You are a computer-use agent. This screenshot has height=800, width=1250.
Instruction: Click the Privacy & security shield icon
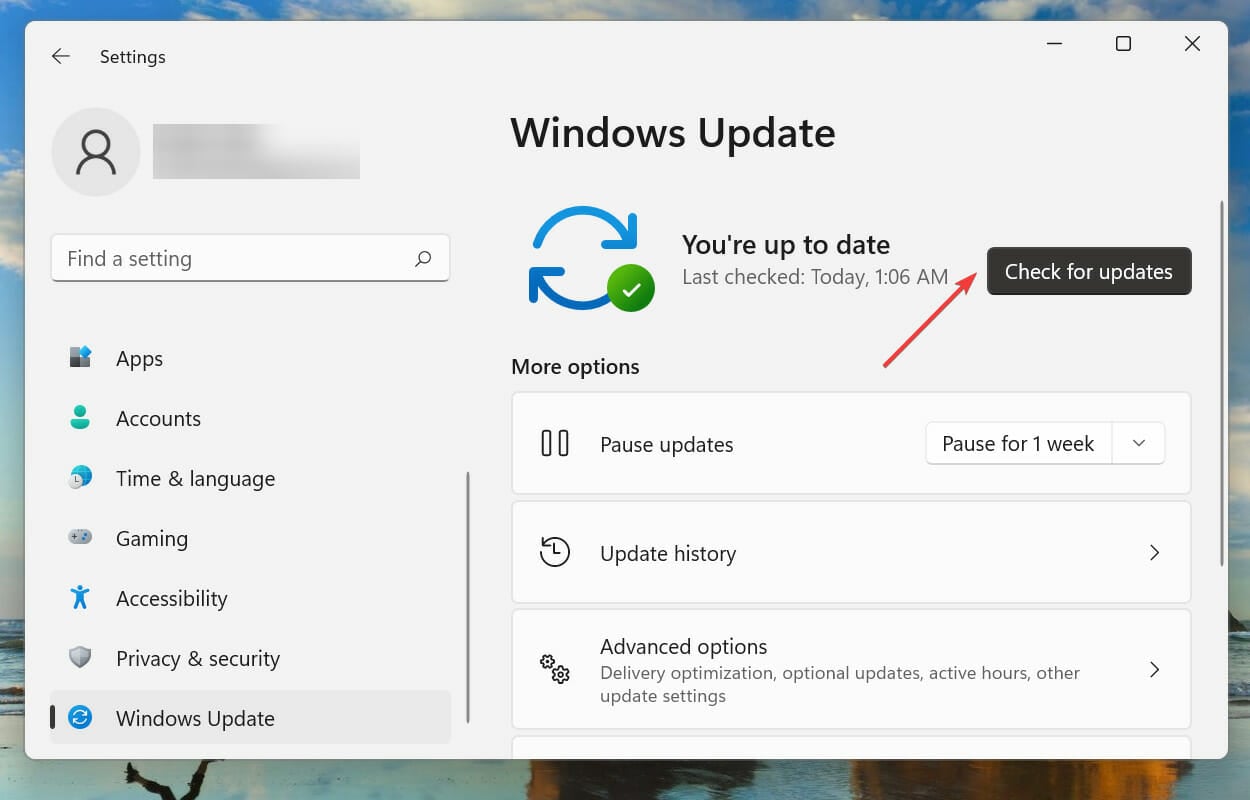click(80, 658)
